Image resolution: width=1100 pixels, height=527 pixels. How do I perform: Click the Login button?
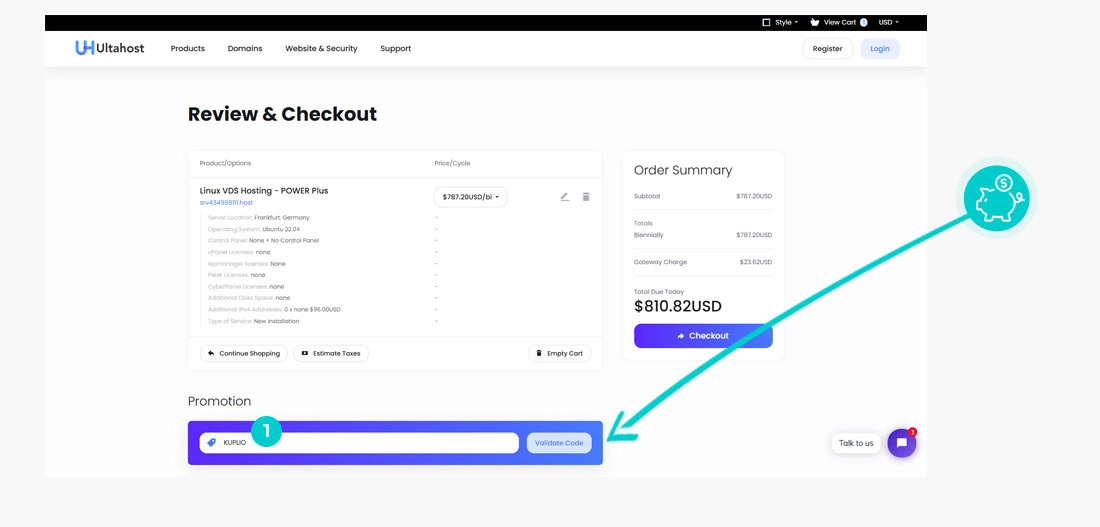880,48
